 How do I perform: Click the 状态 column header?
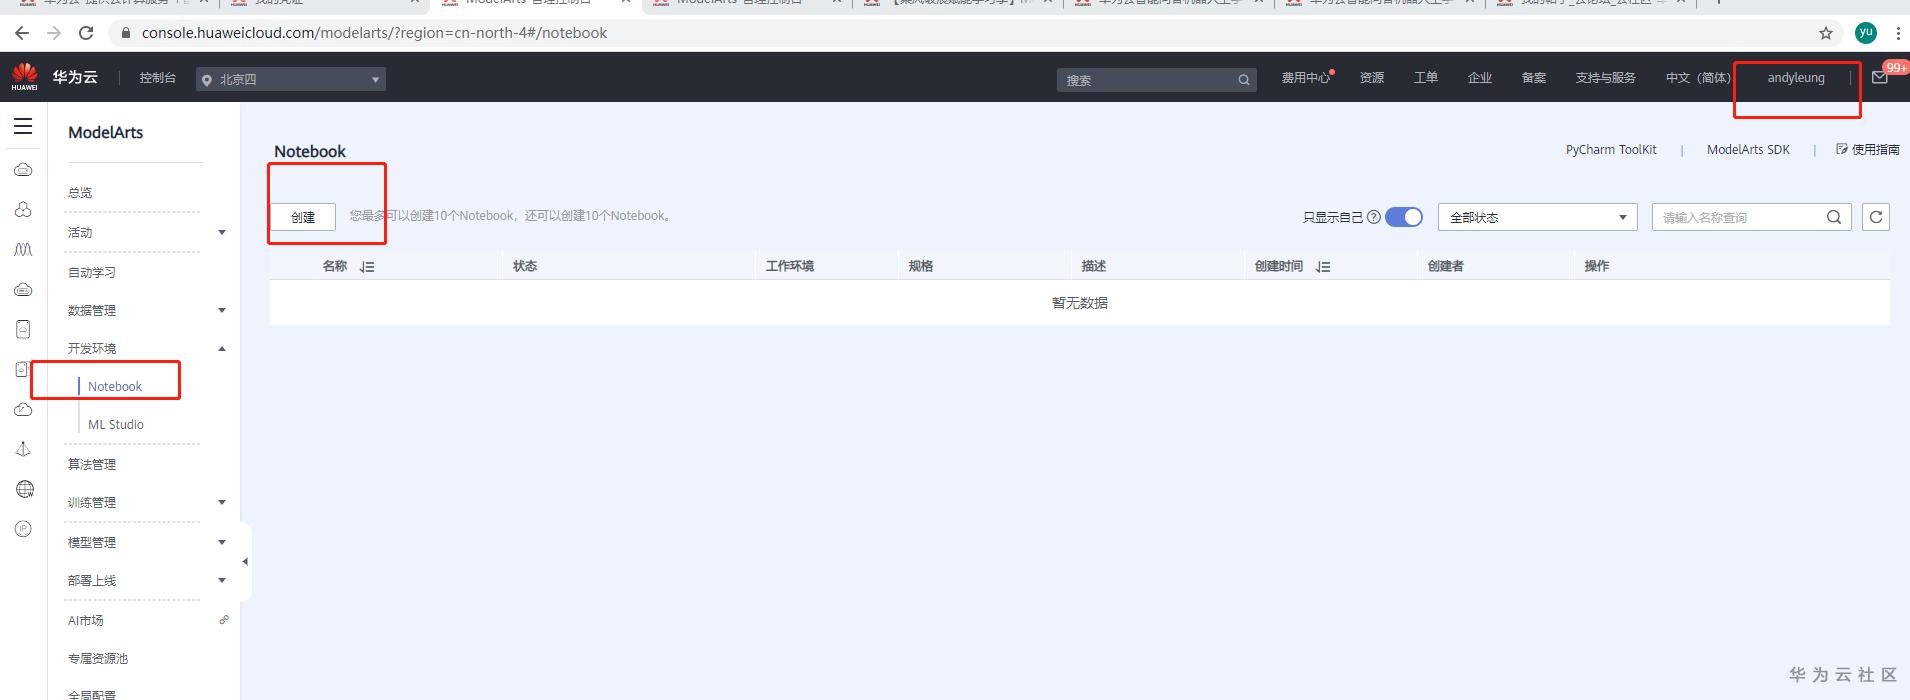click(525, 266)
